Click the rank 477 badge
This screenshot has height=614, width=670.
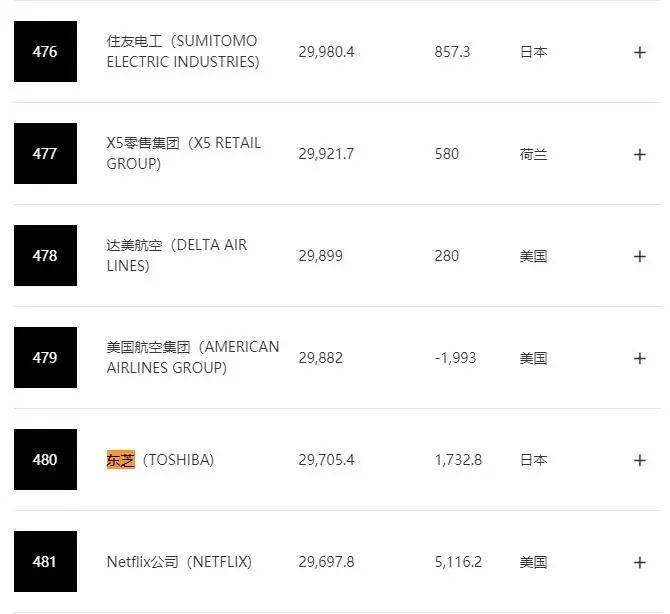tap(45, 154)
